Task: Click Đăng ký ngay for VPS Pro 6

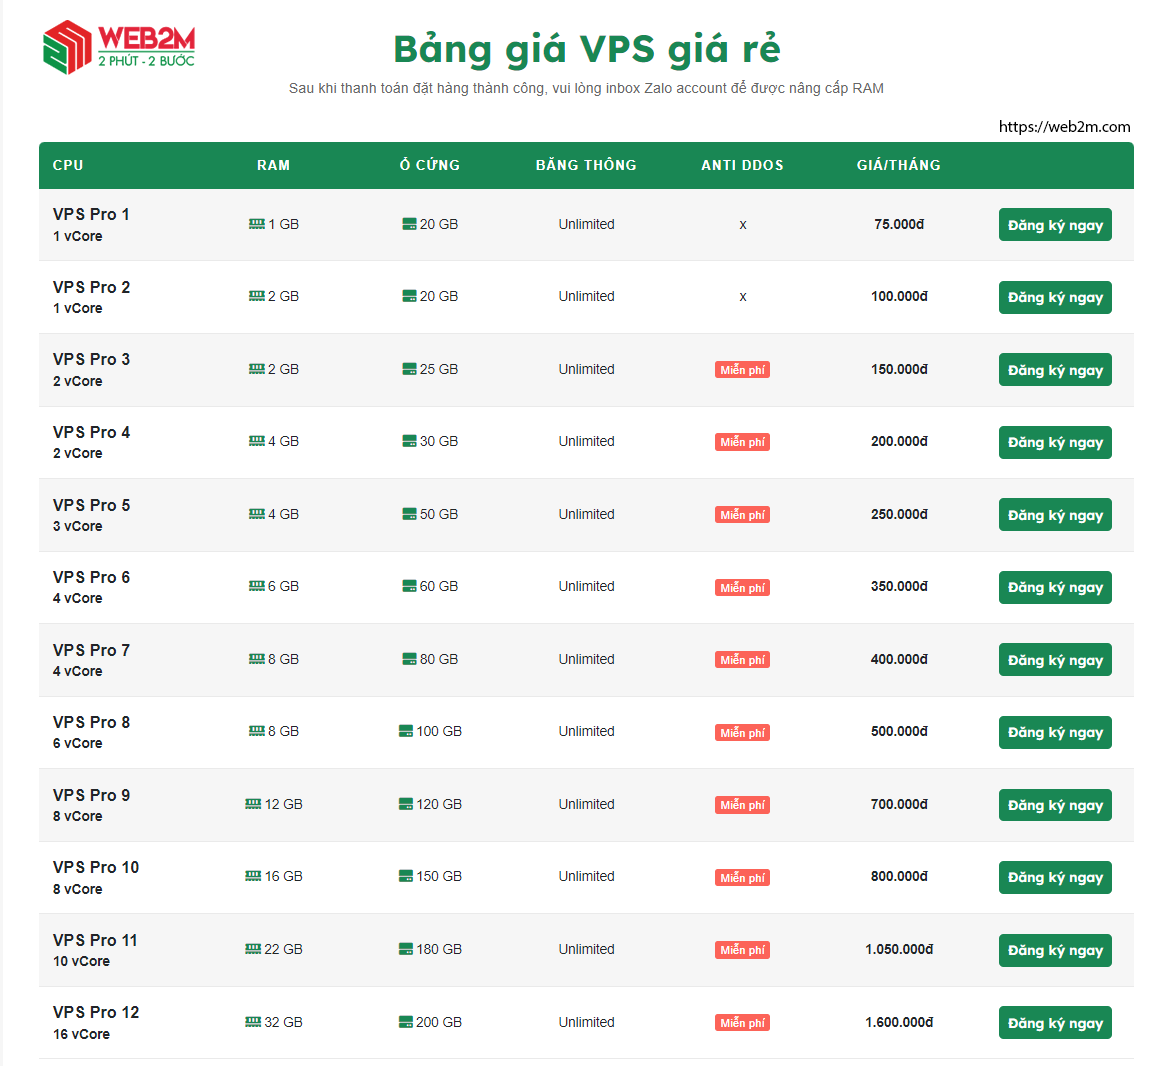Action: 1055,587
